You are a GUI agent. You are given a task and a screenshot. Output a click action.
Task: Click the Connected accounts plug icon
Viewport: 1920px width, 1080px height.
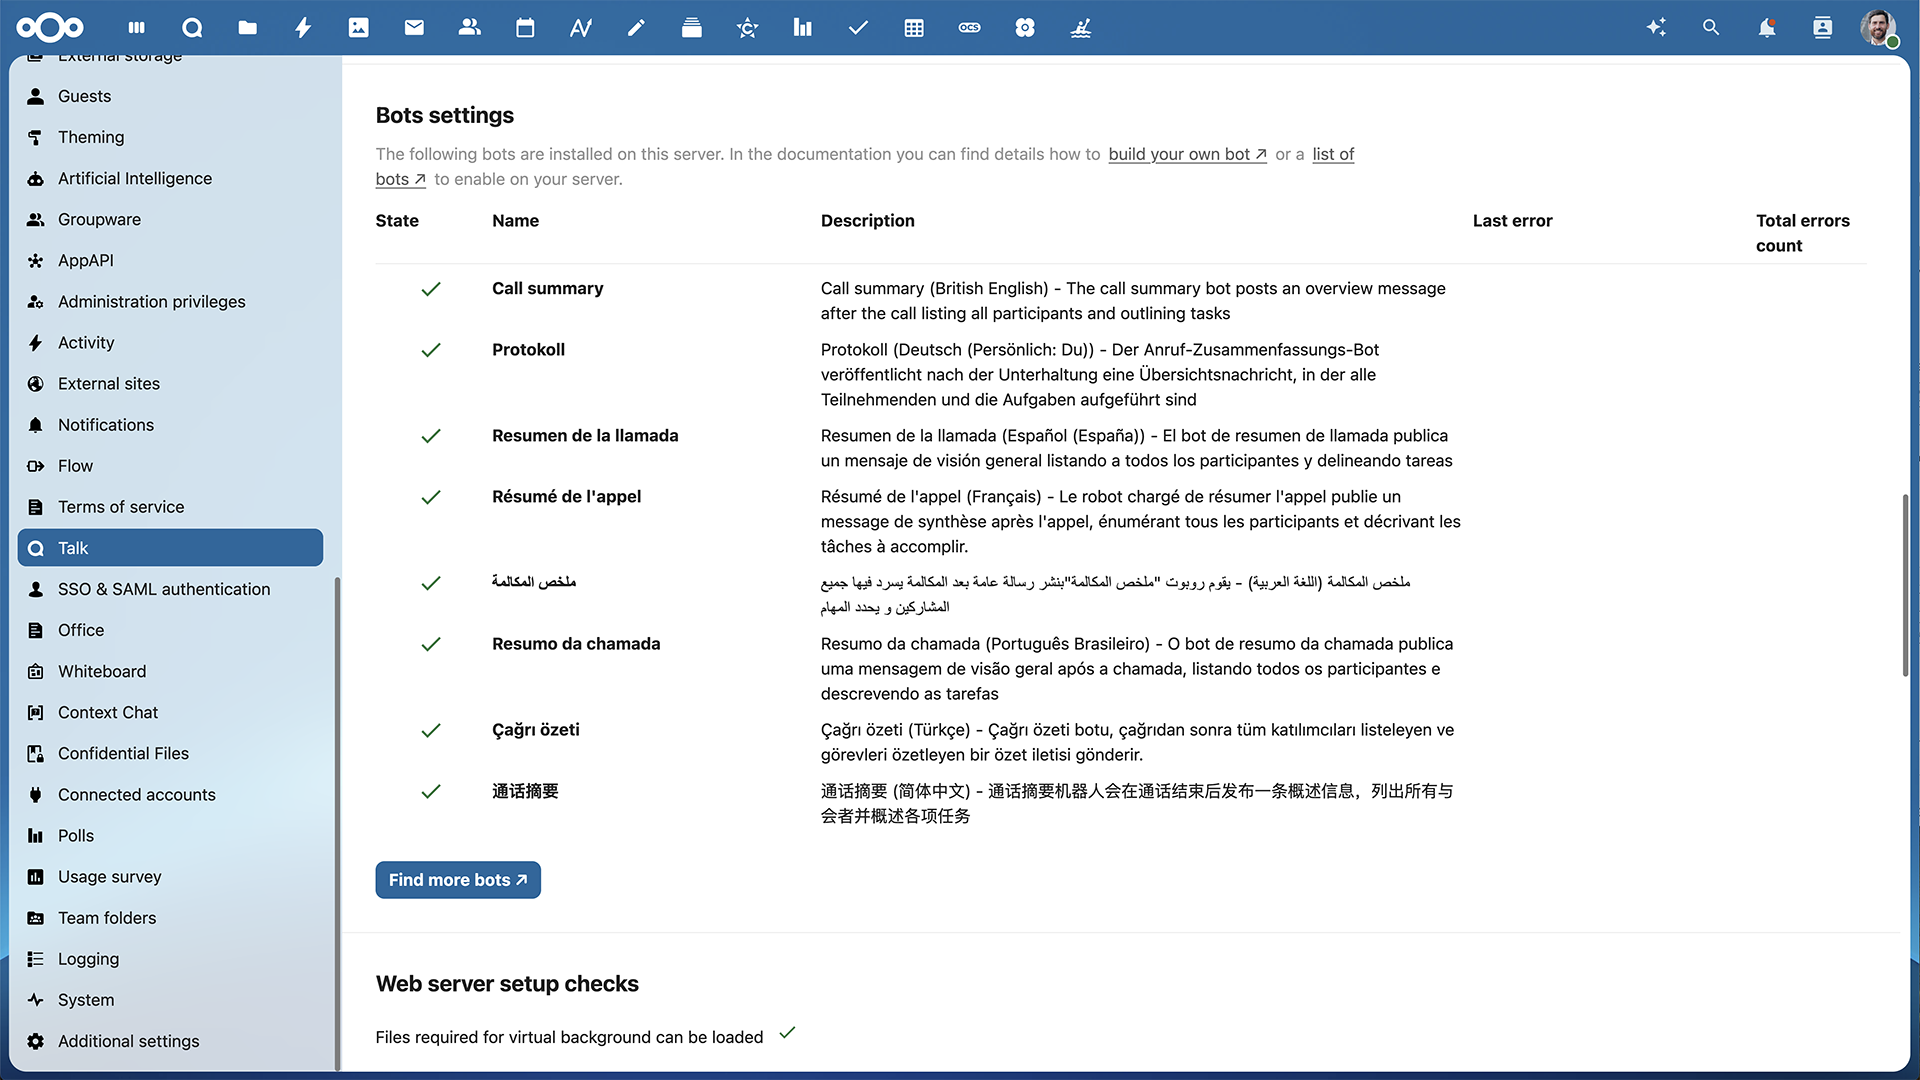(36, 795)
